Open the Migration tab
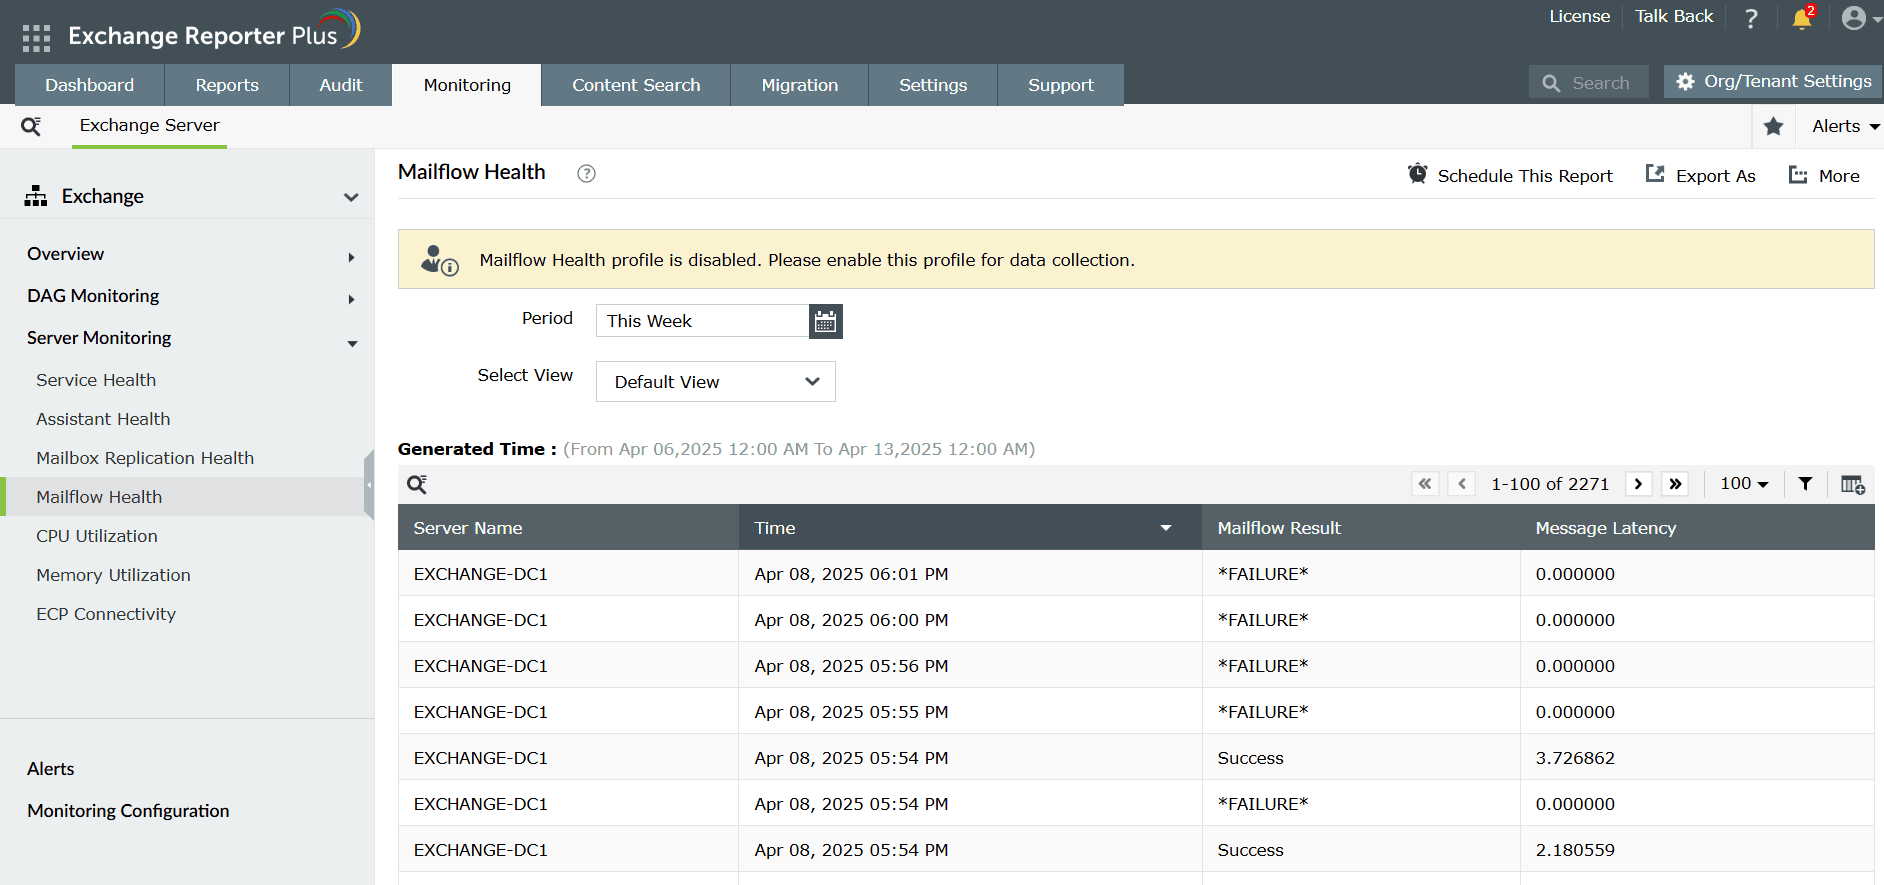 pyautogui.click(x=800, y=85)
